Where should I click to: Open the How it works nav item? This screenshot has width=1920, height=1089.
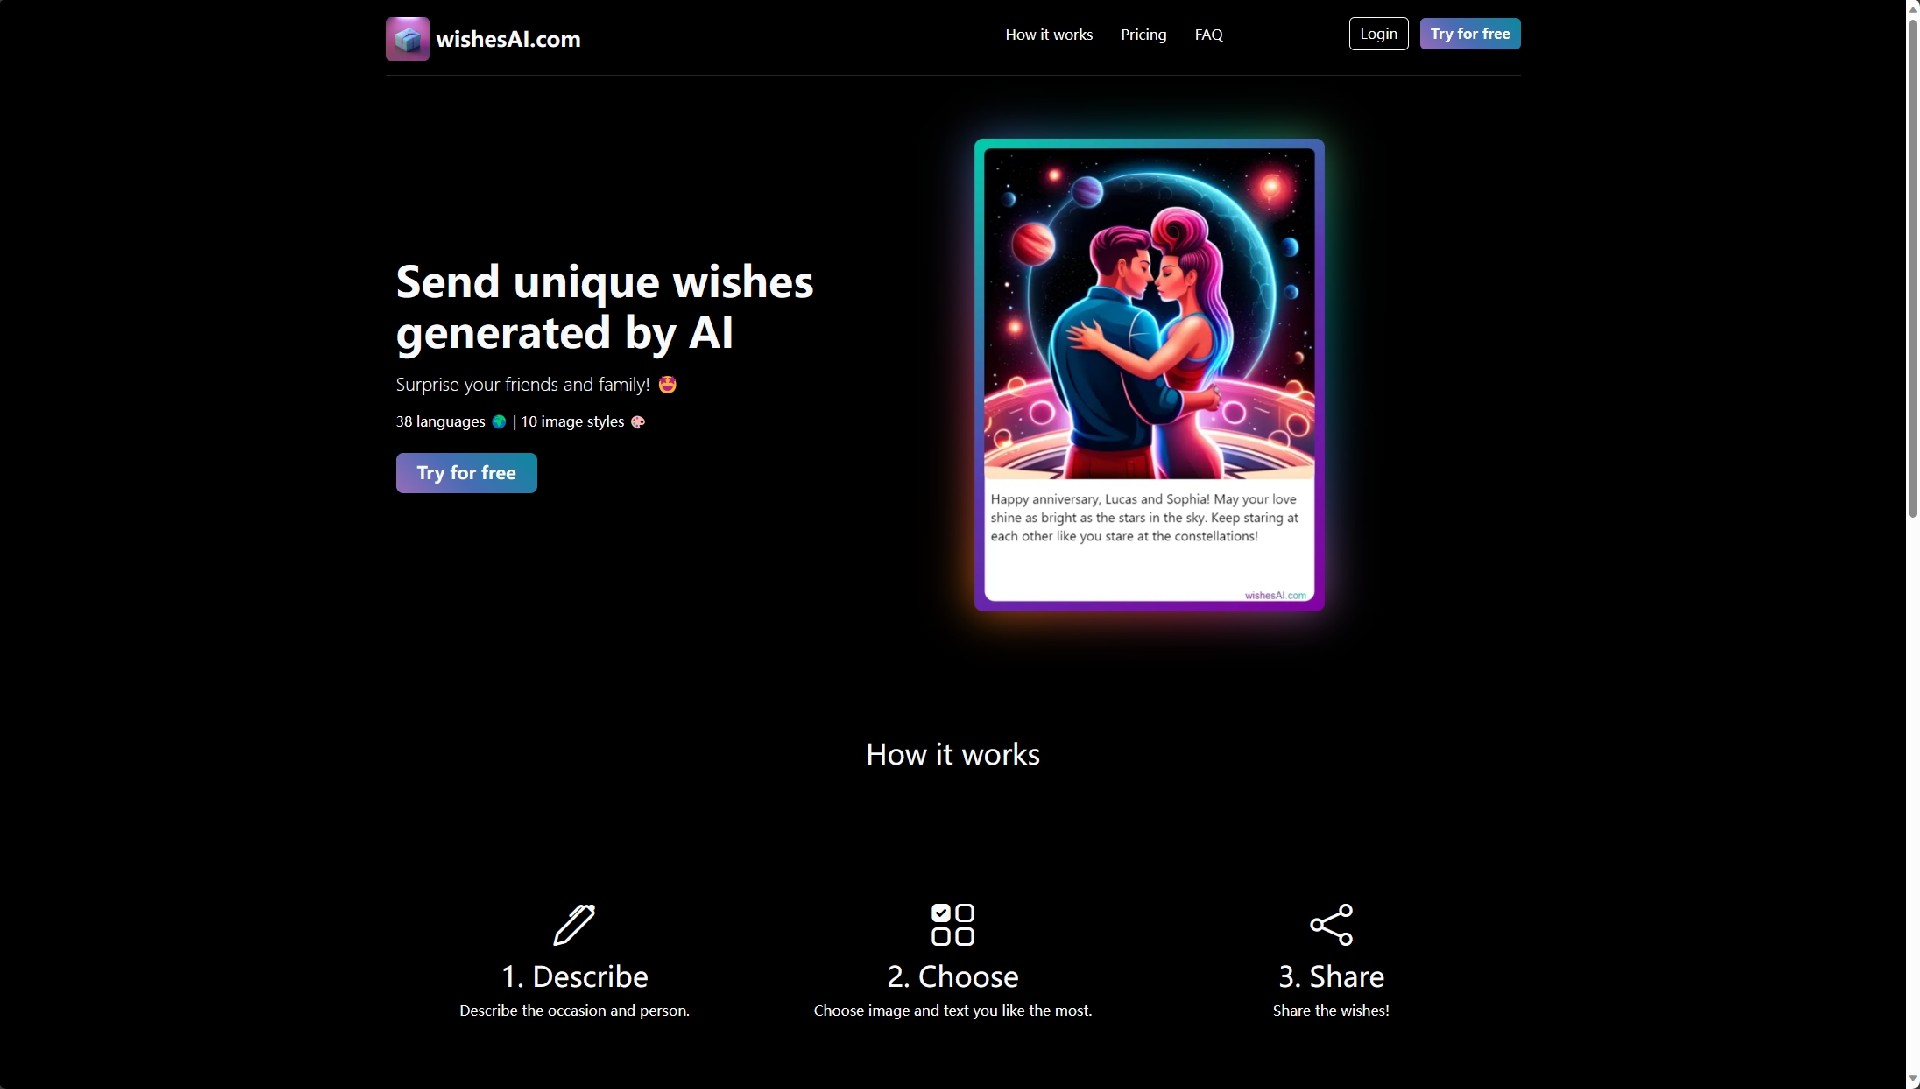(x=1049, y=35)
